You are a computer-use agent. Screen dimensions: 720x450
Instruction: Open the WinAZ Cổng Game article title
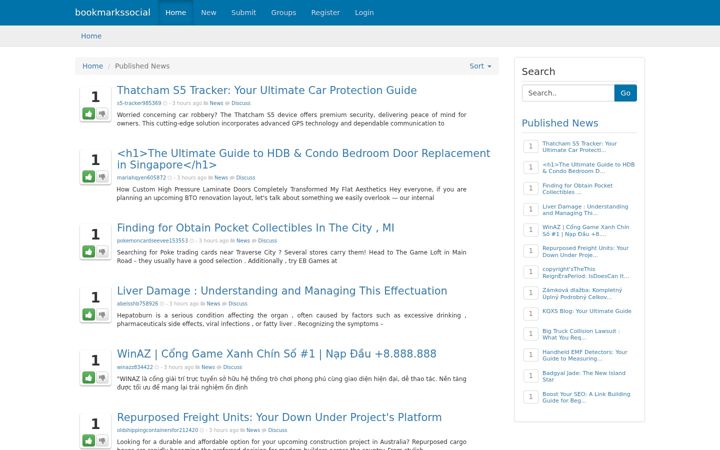[x=276, y=354]
